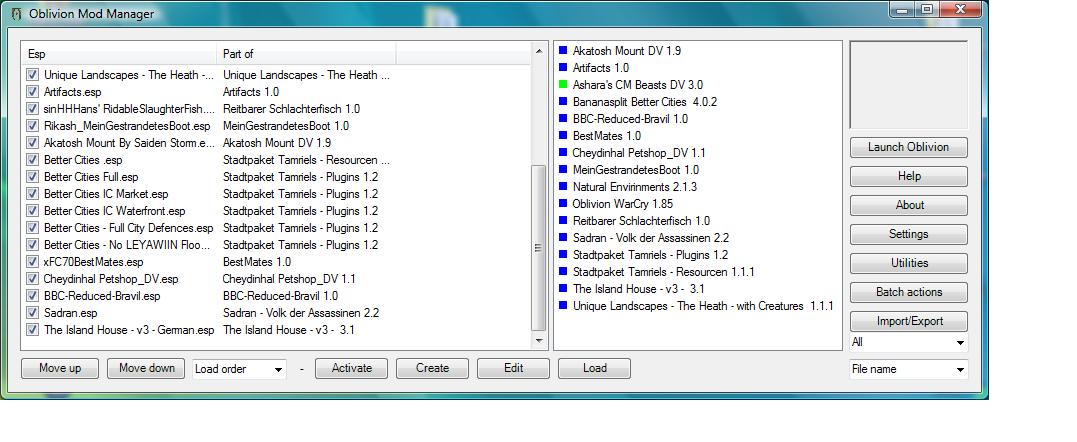Click the Esp column header
Screen dimensions: 1077x442
[118, 53]
